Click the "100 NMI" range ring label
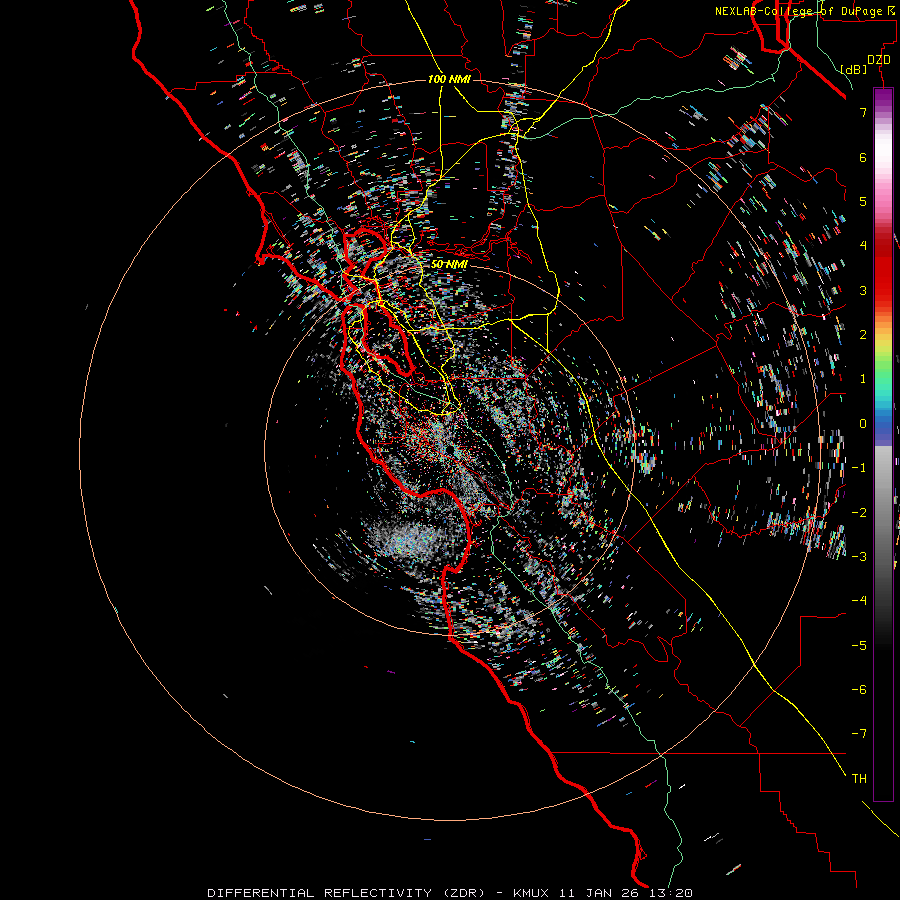This screenshot has height=900, width=900. (449, 79)
